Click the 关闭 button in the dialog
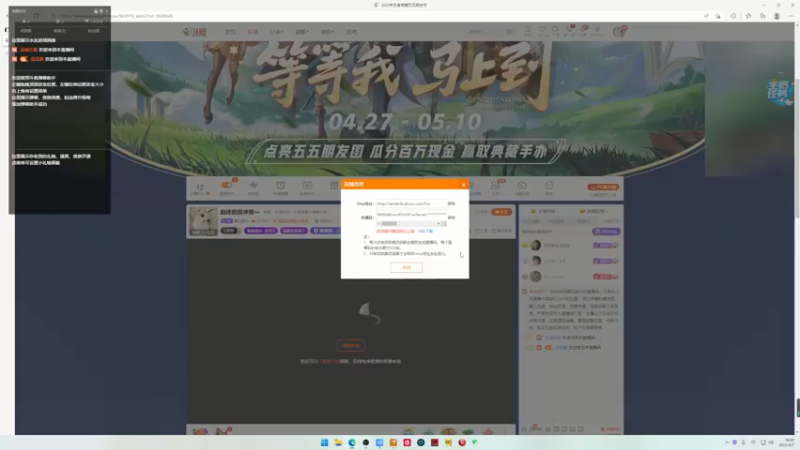This screenshot has height=450, width=800. point(407,267)
